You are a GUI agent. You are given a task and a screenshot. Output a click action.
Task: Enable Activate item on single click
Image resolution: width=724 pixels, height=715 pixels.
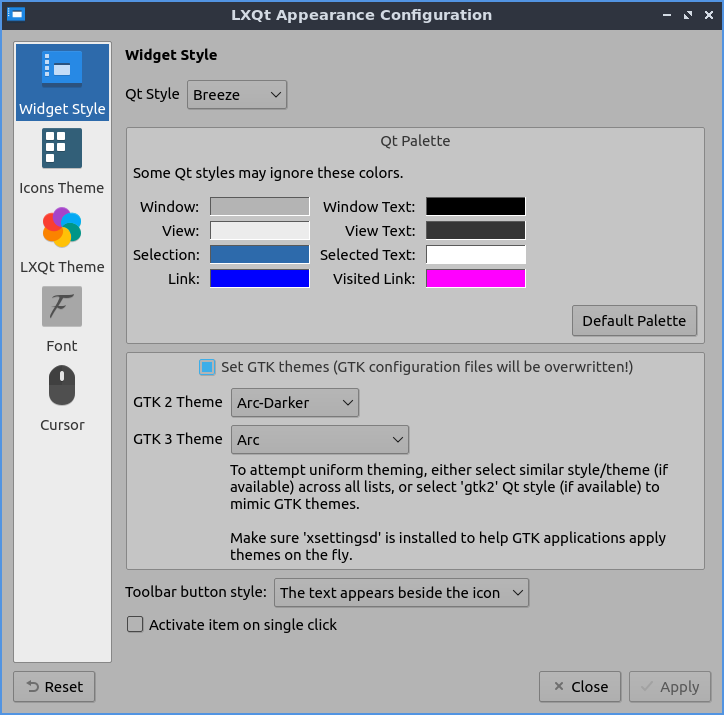click(x=136, y=625)
